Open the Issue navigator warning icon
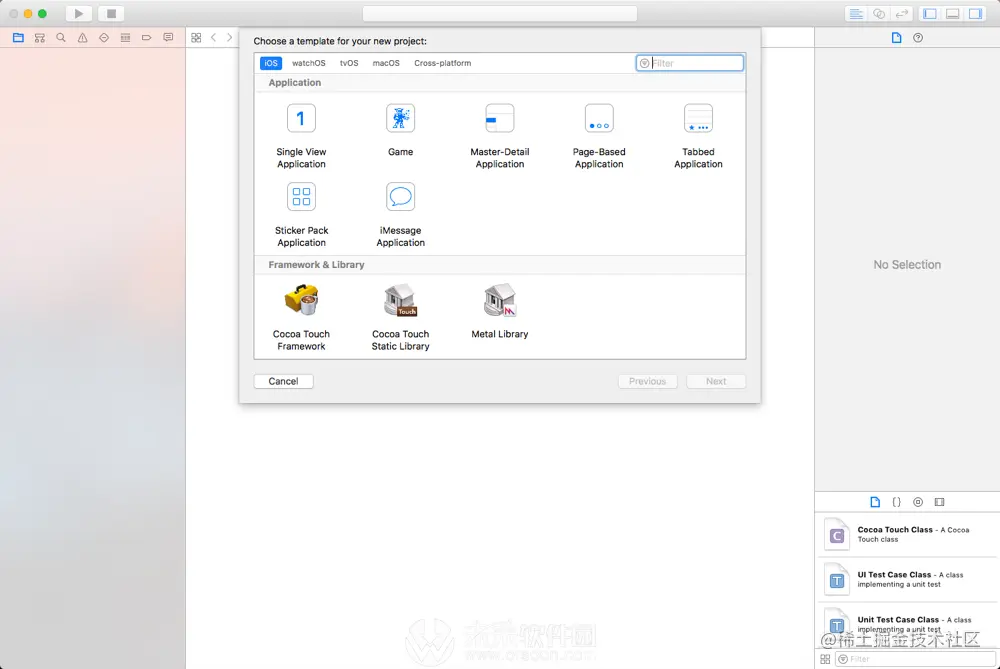The image size is (1000, 669). tap(82, 38)
